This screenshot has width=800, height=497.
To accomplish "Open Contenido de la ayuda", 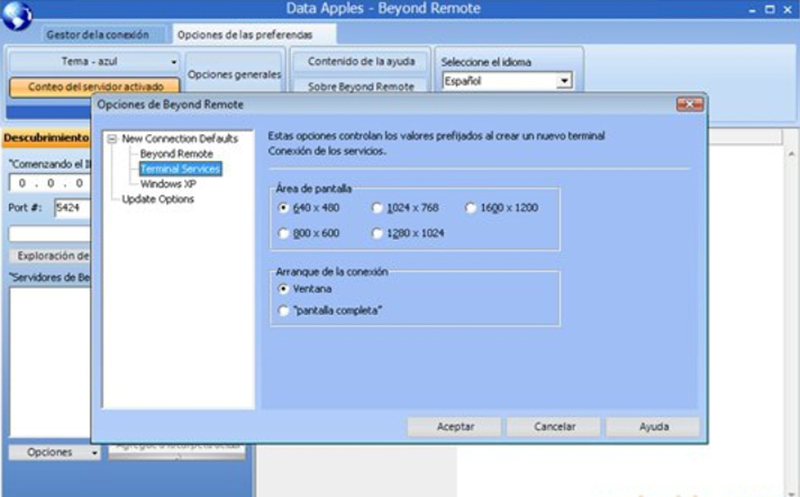I will pyautogui.click(x=361, y=62).
